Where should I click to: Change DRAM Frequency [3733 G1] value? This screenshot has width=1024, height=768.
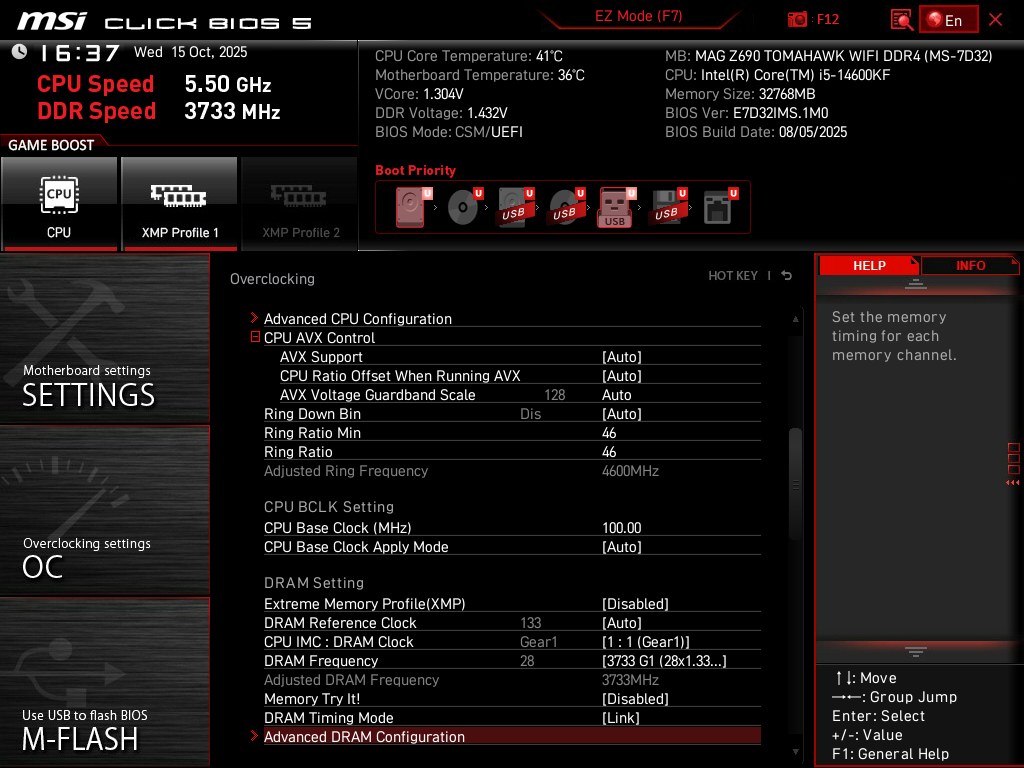[x=664, y=661]
